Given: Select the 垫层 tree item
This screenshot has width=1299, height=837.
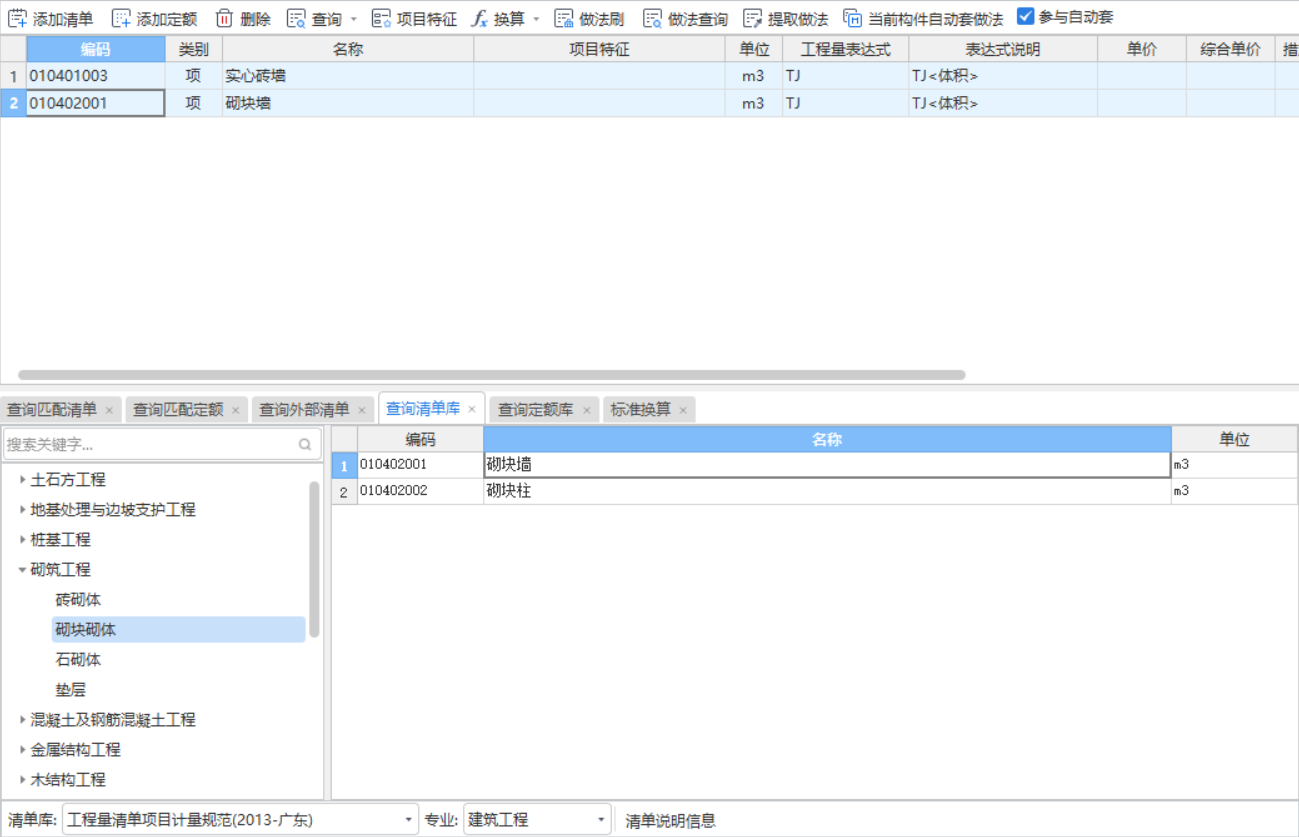Looking at the screenshot, I should 70,690.
